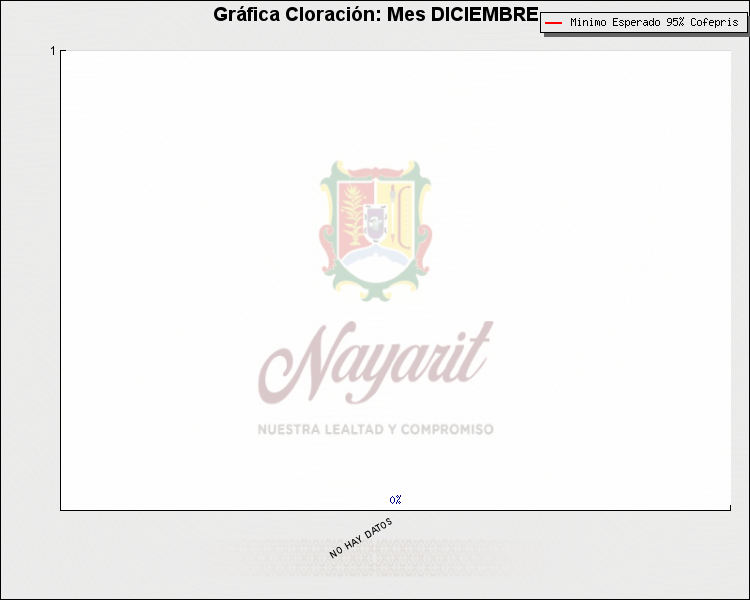
Task: Click the word Cofepris in the legend
Action: click(x=716, y=22)
